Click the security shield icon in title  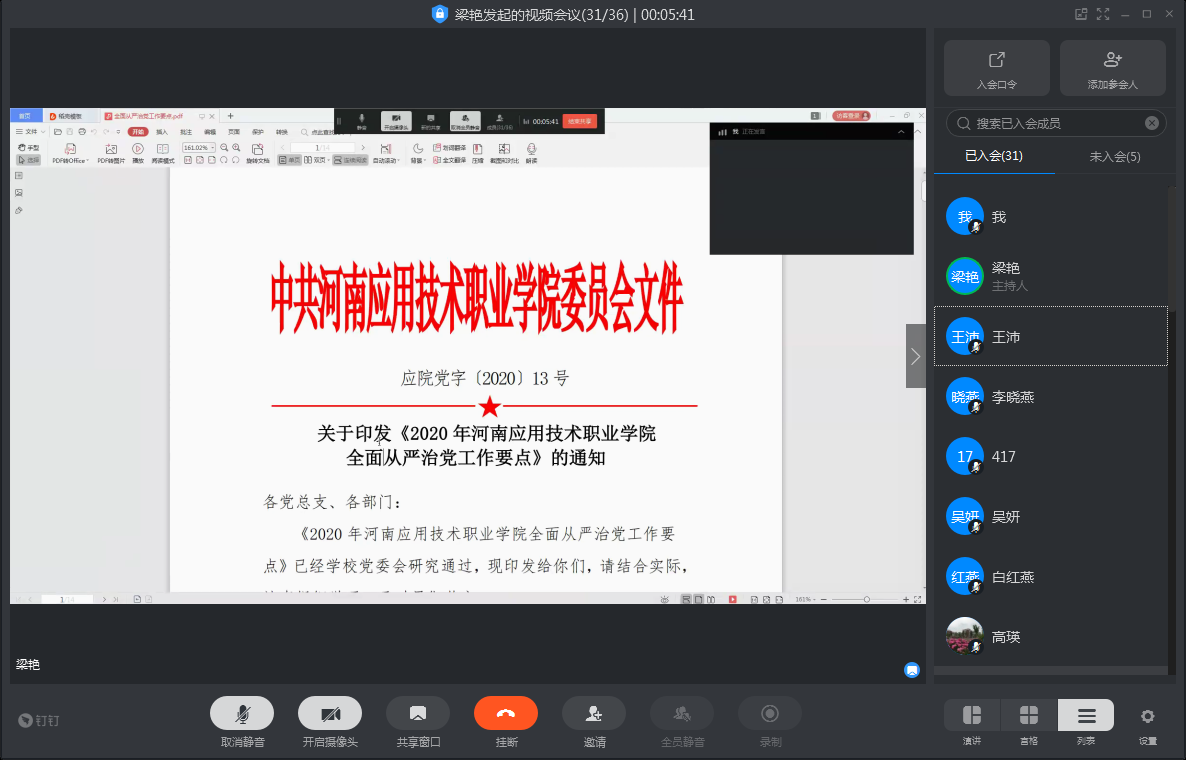coord(439,14)
